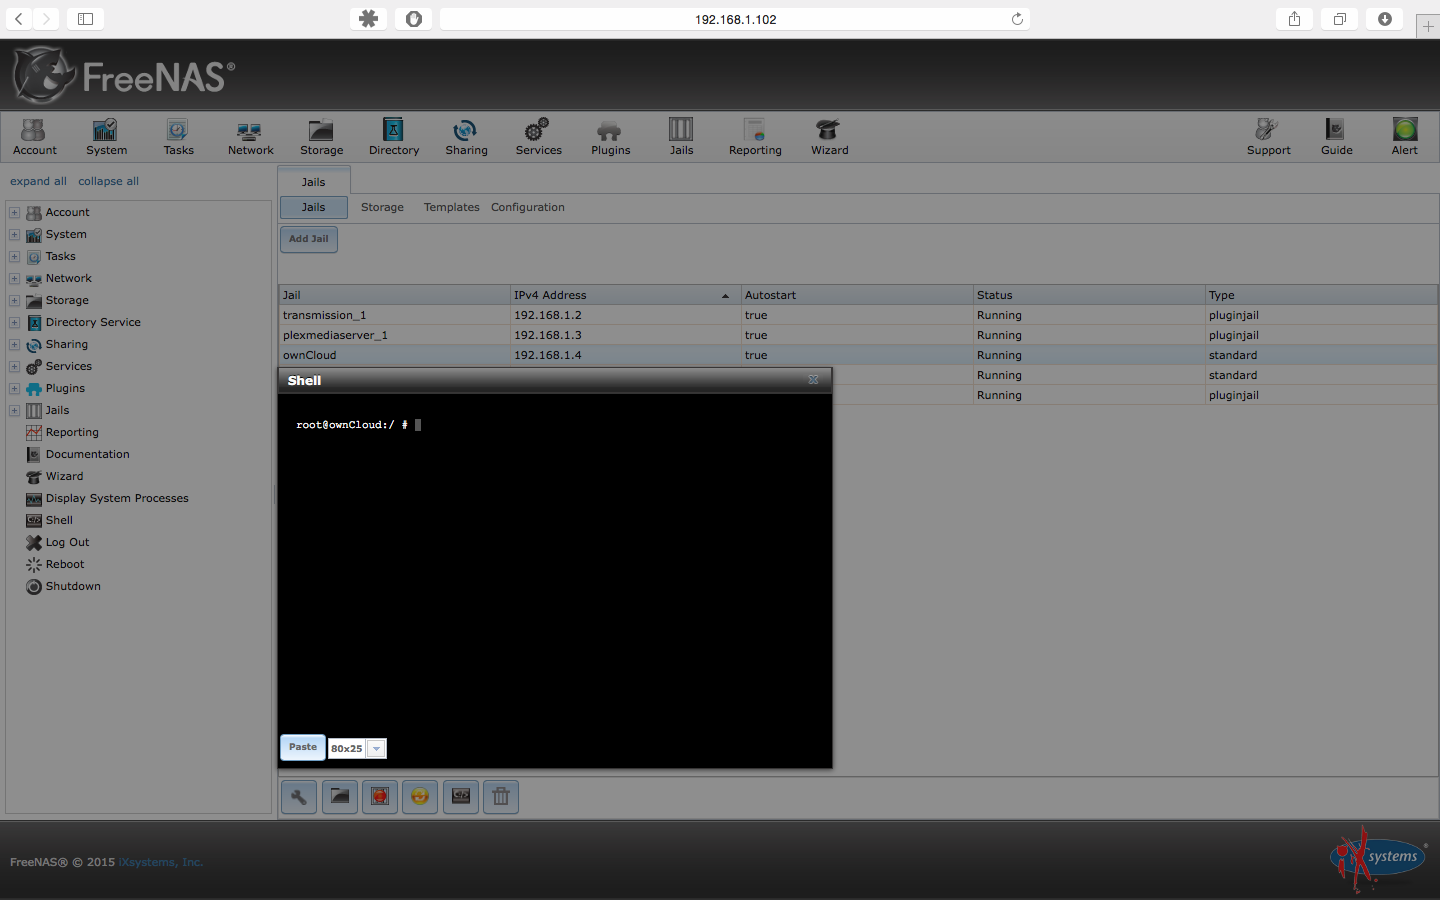Screen dimensions: 1440x900
Task: Open the System toolbar icon
Action: (106, 137)
